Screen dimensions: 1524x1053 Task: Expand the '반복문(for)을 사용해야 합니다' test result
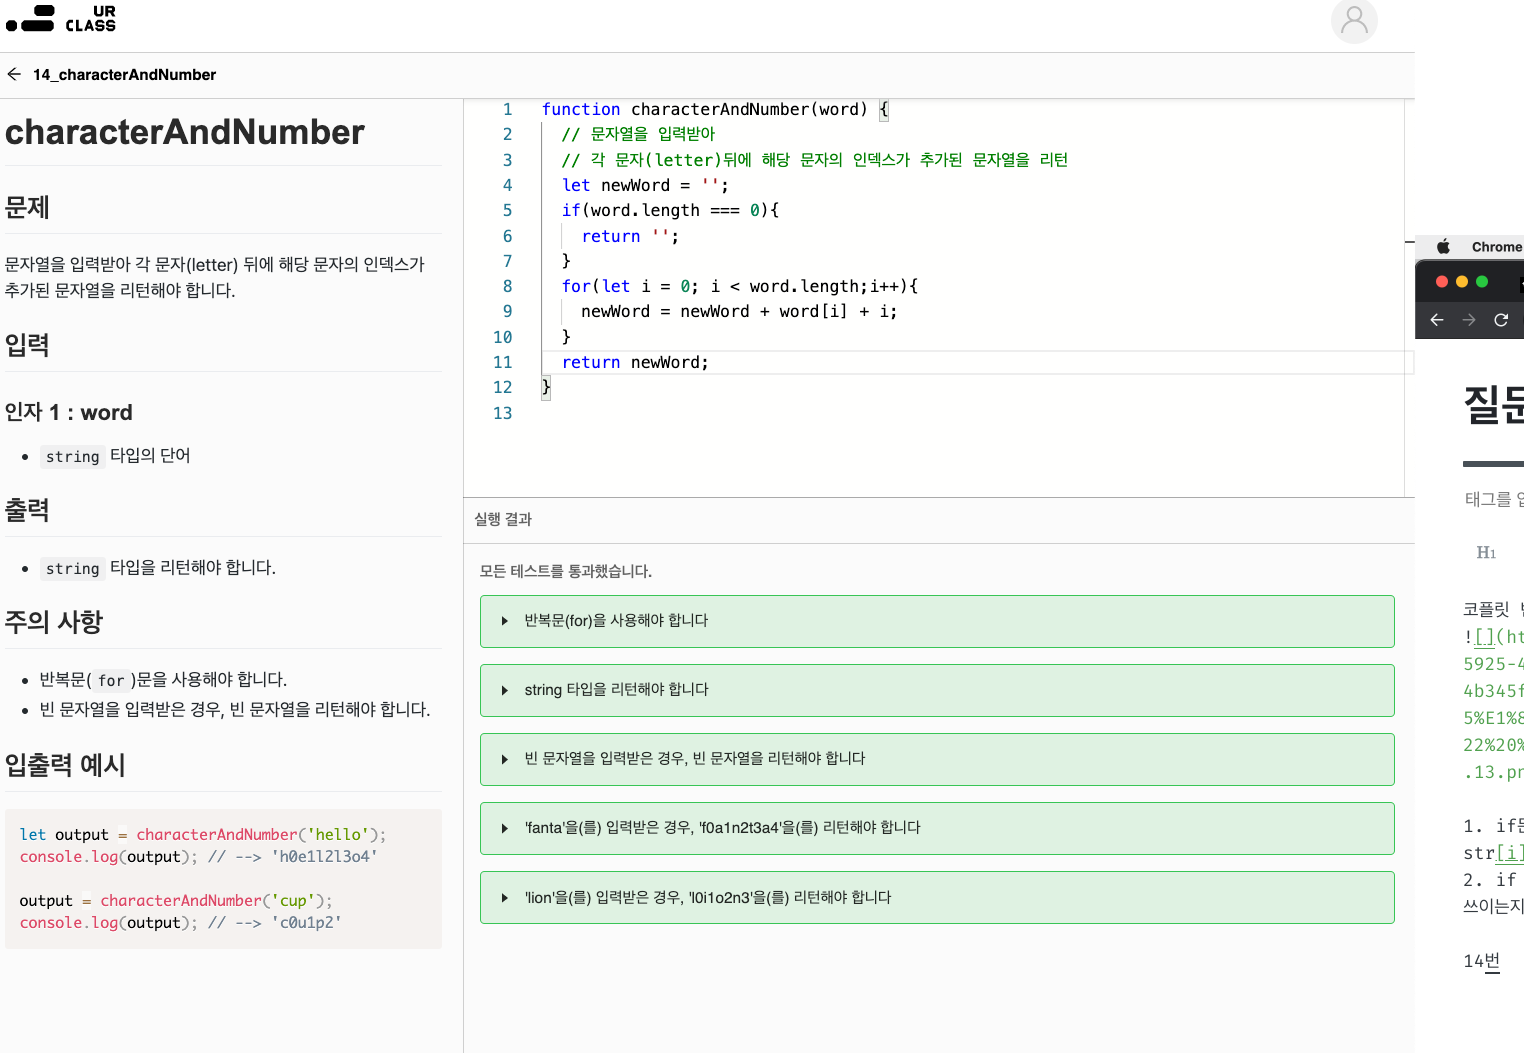coord(937,621)
